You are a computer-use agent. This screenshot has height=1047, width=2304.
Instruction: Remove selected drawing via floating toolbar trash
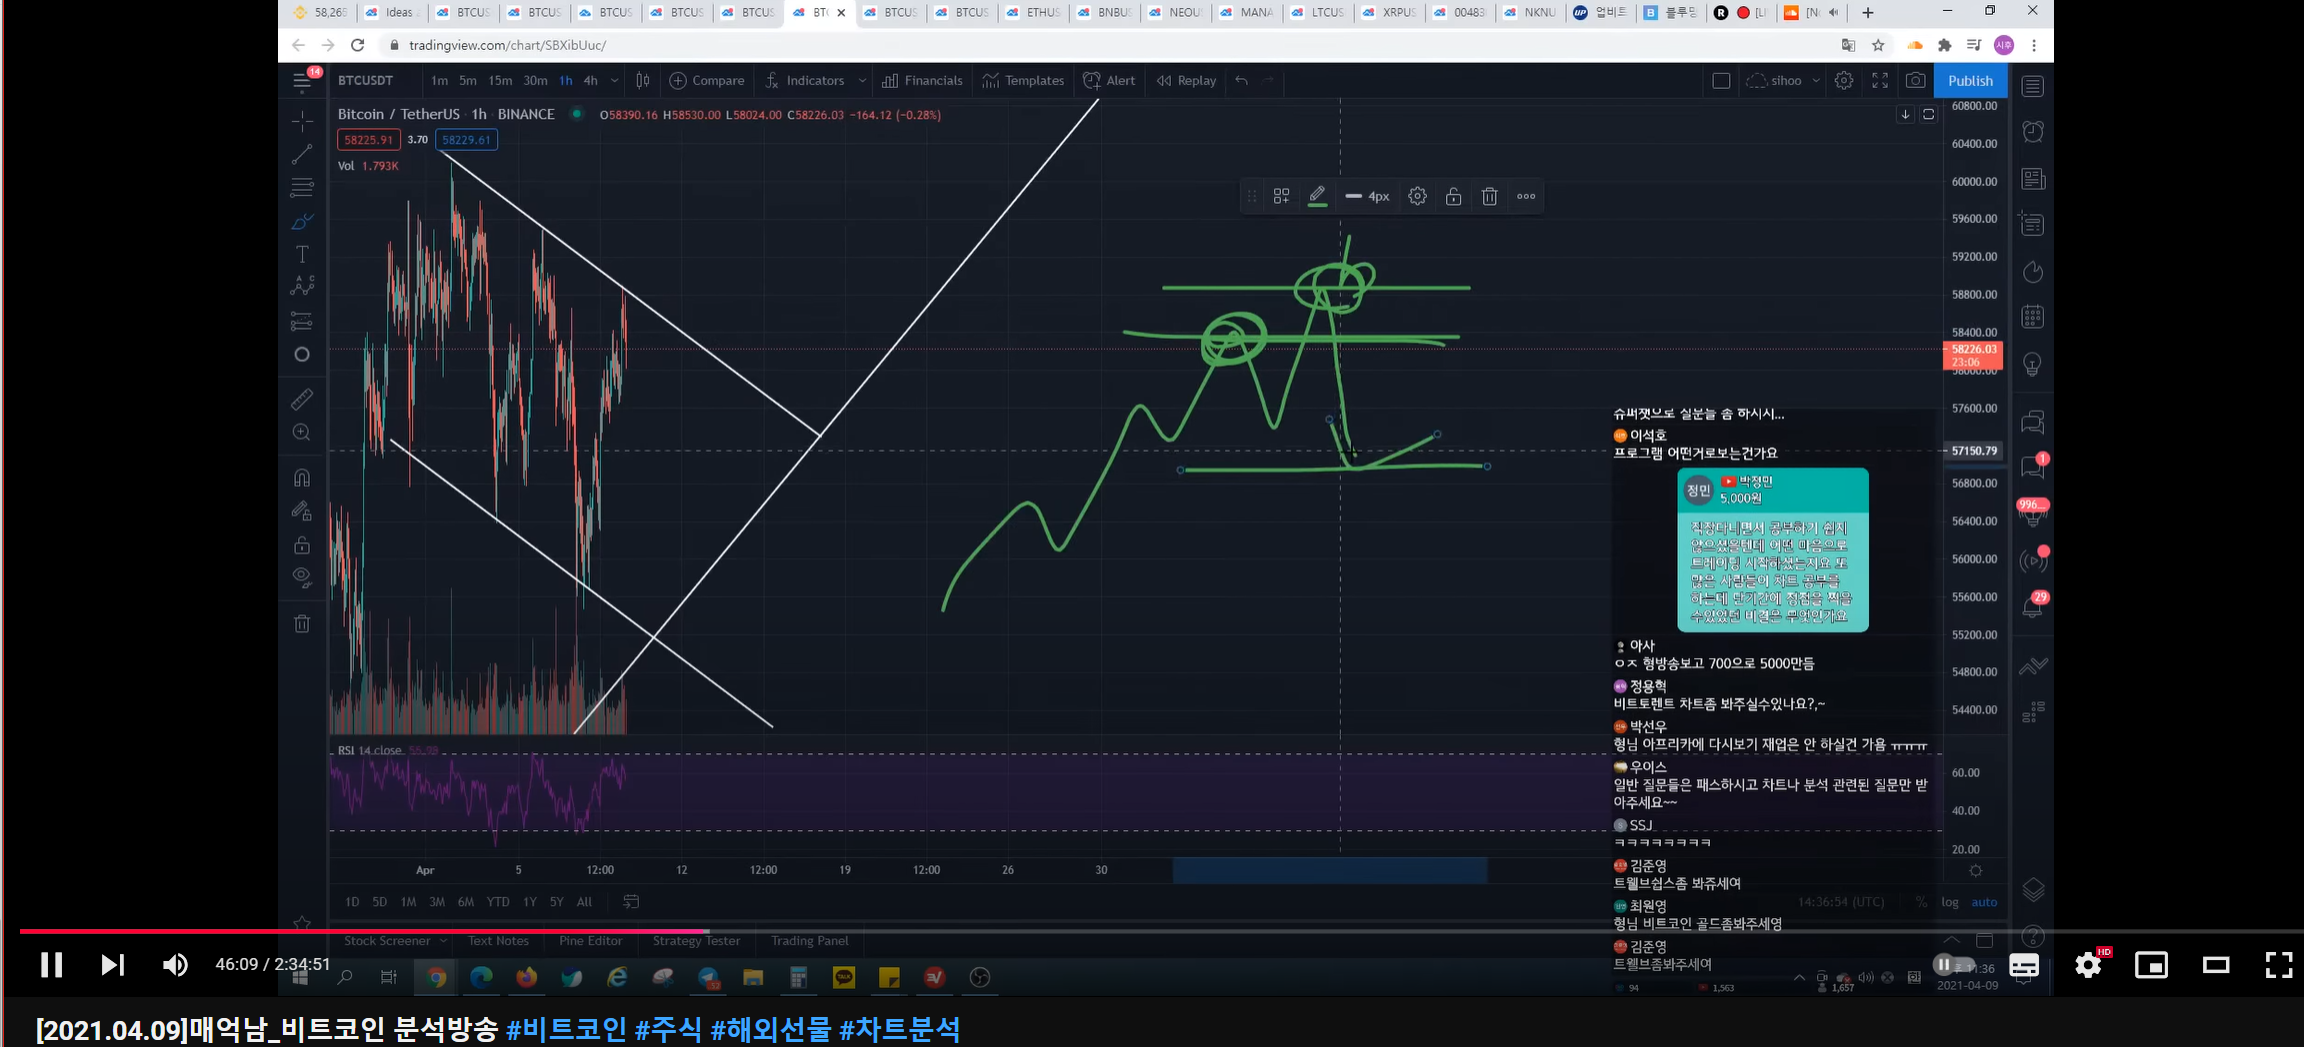click(x=1489, y=196)
